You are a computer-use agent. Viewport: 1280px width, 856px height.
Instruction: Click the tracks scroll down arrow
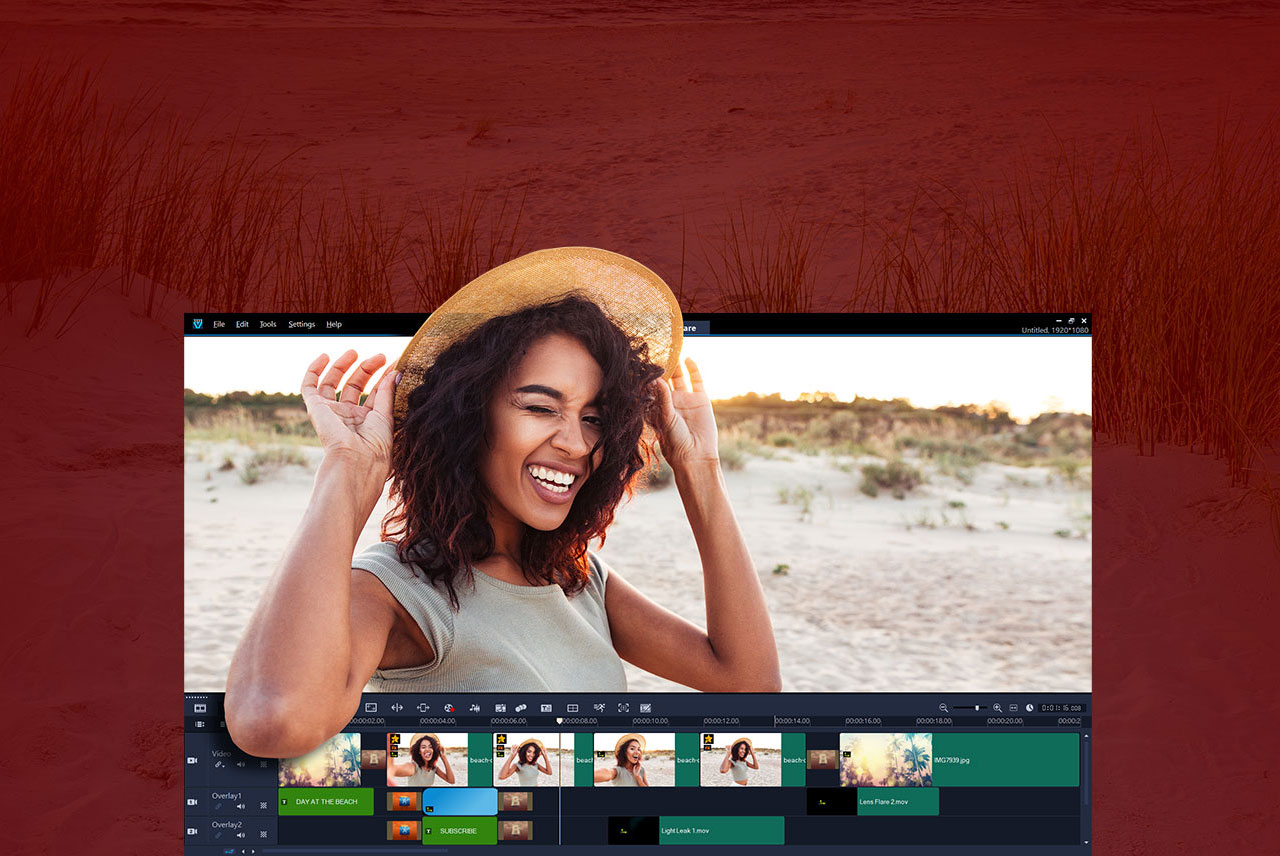[x=1086, y=842]
